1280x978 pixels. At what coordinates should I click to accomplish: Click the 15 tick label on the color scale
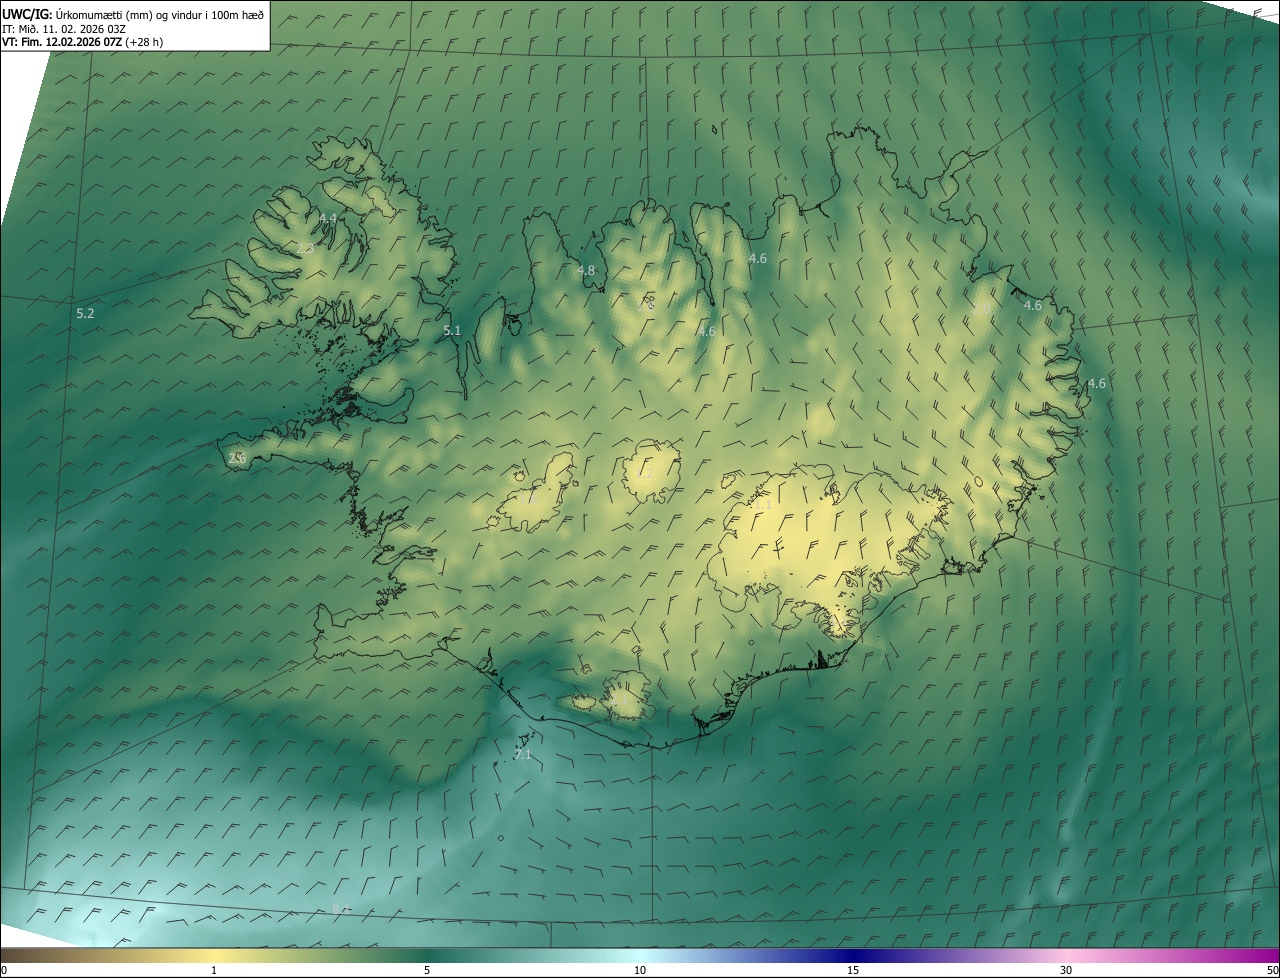(x=853, y=970)
